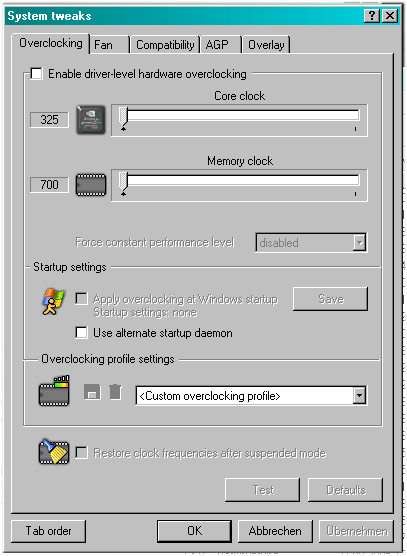
Task: Click the Windows startup running-man icon
Action: [53, 301]
